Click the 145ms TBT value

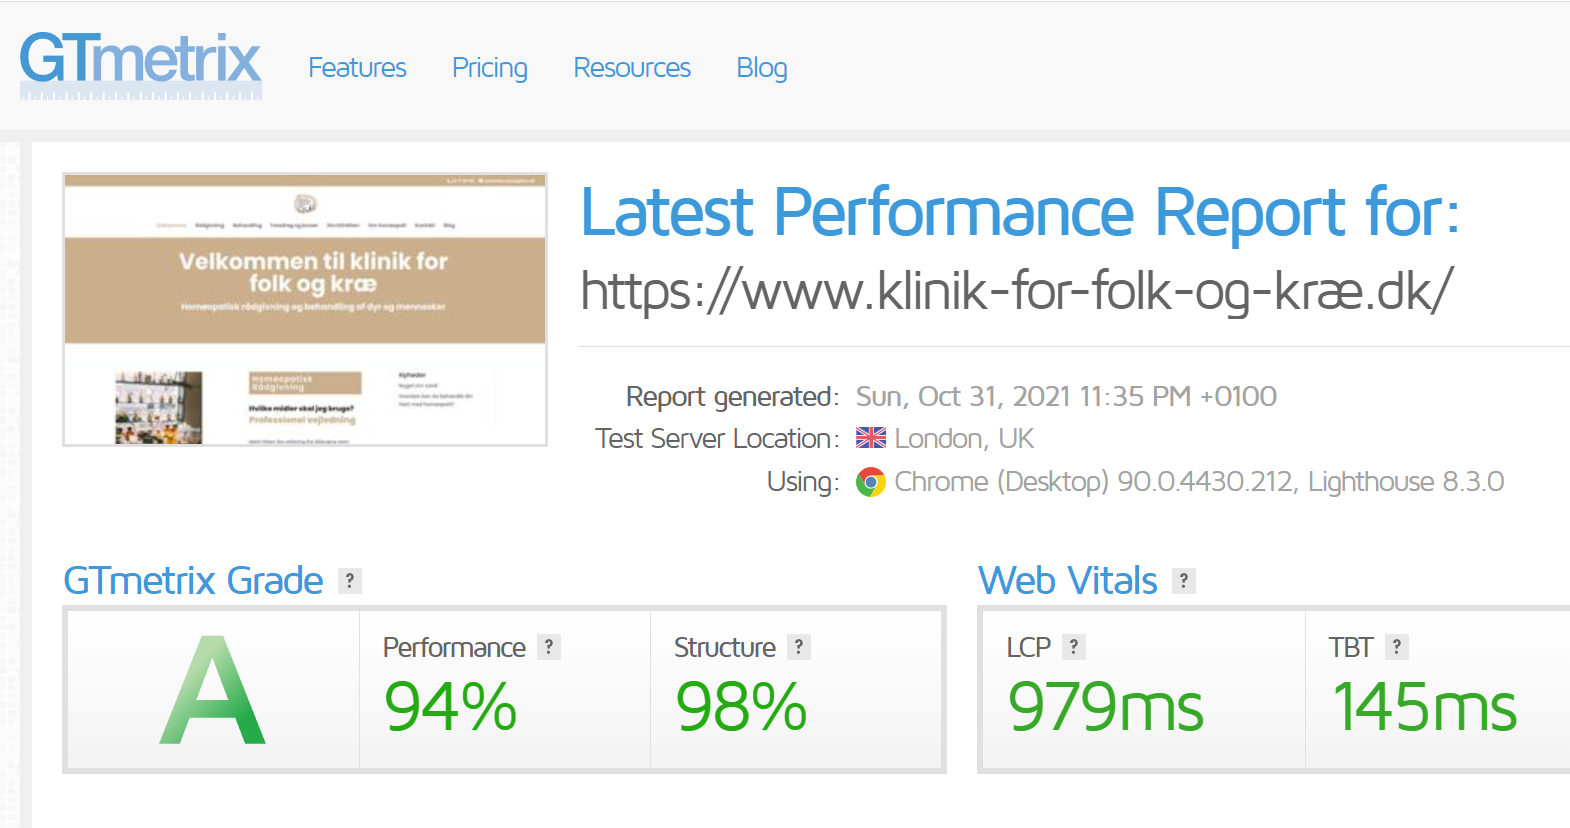point(1424,707)
